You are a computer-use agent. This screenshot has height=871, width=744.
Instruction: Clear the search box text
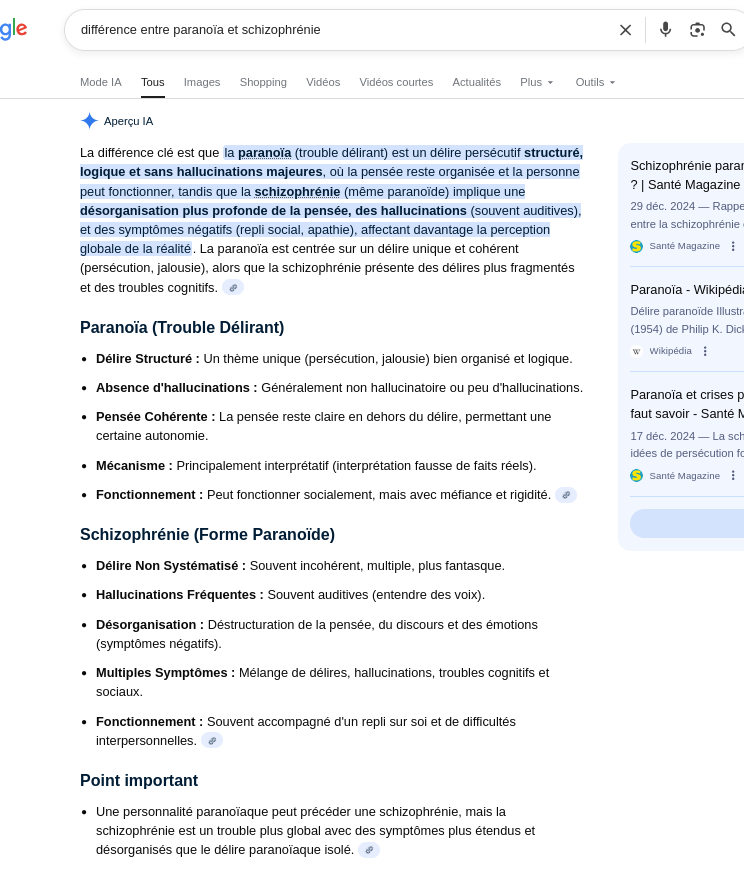625,30
